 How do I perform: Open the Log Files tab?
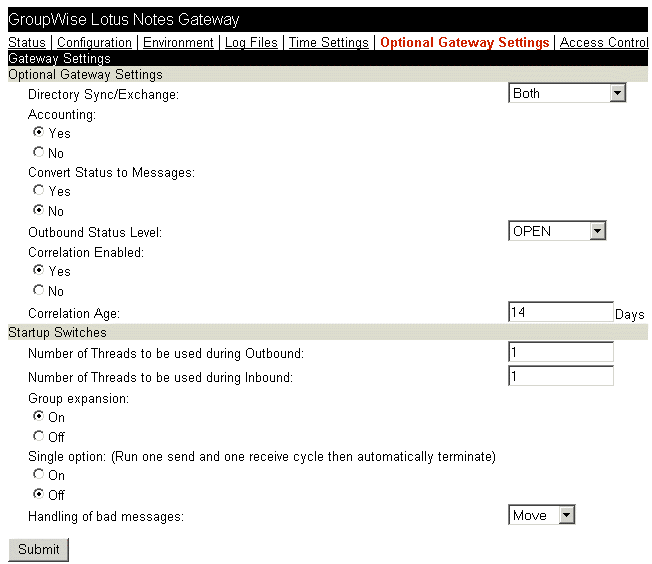[251, 42]
